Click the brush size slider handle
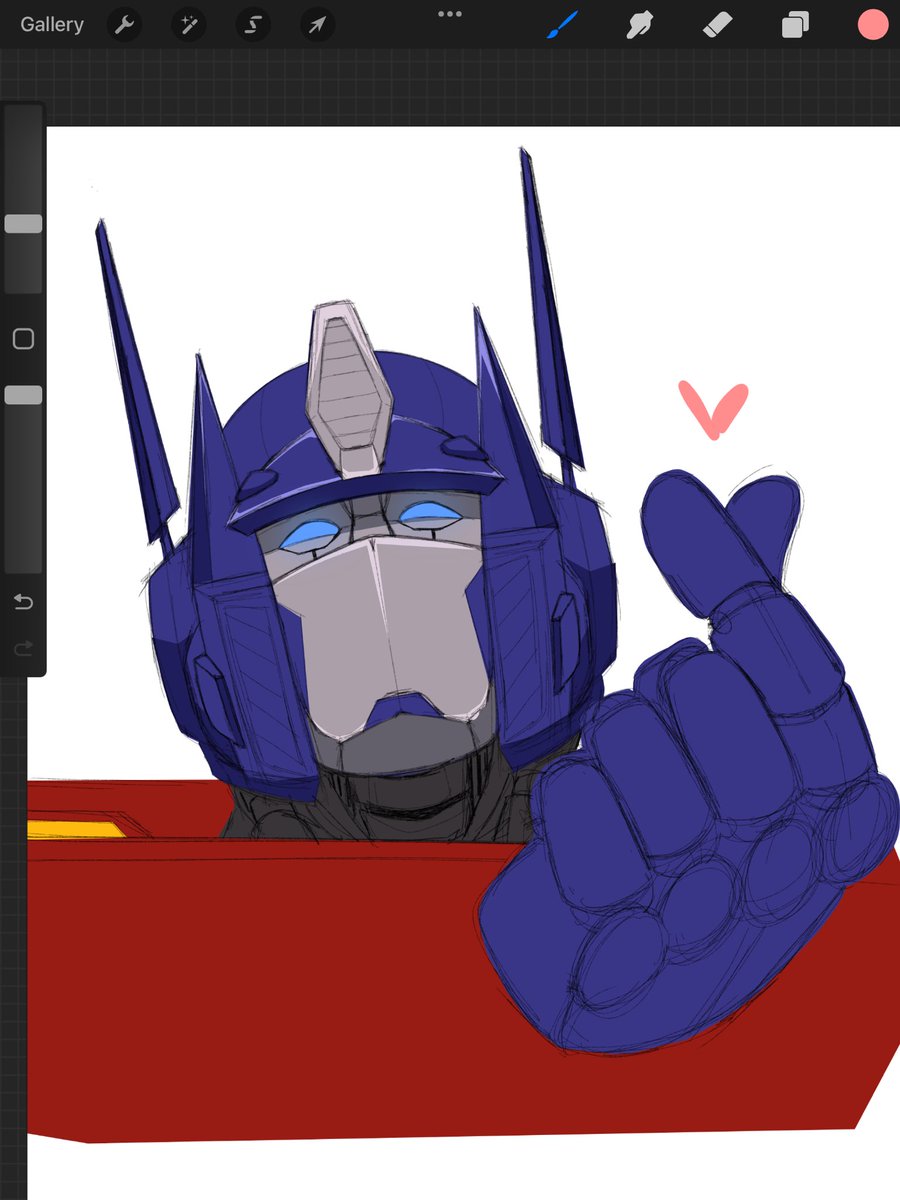 pyautogui.click(x=23, y=224)
